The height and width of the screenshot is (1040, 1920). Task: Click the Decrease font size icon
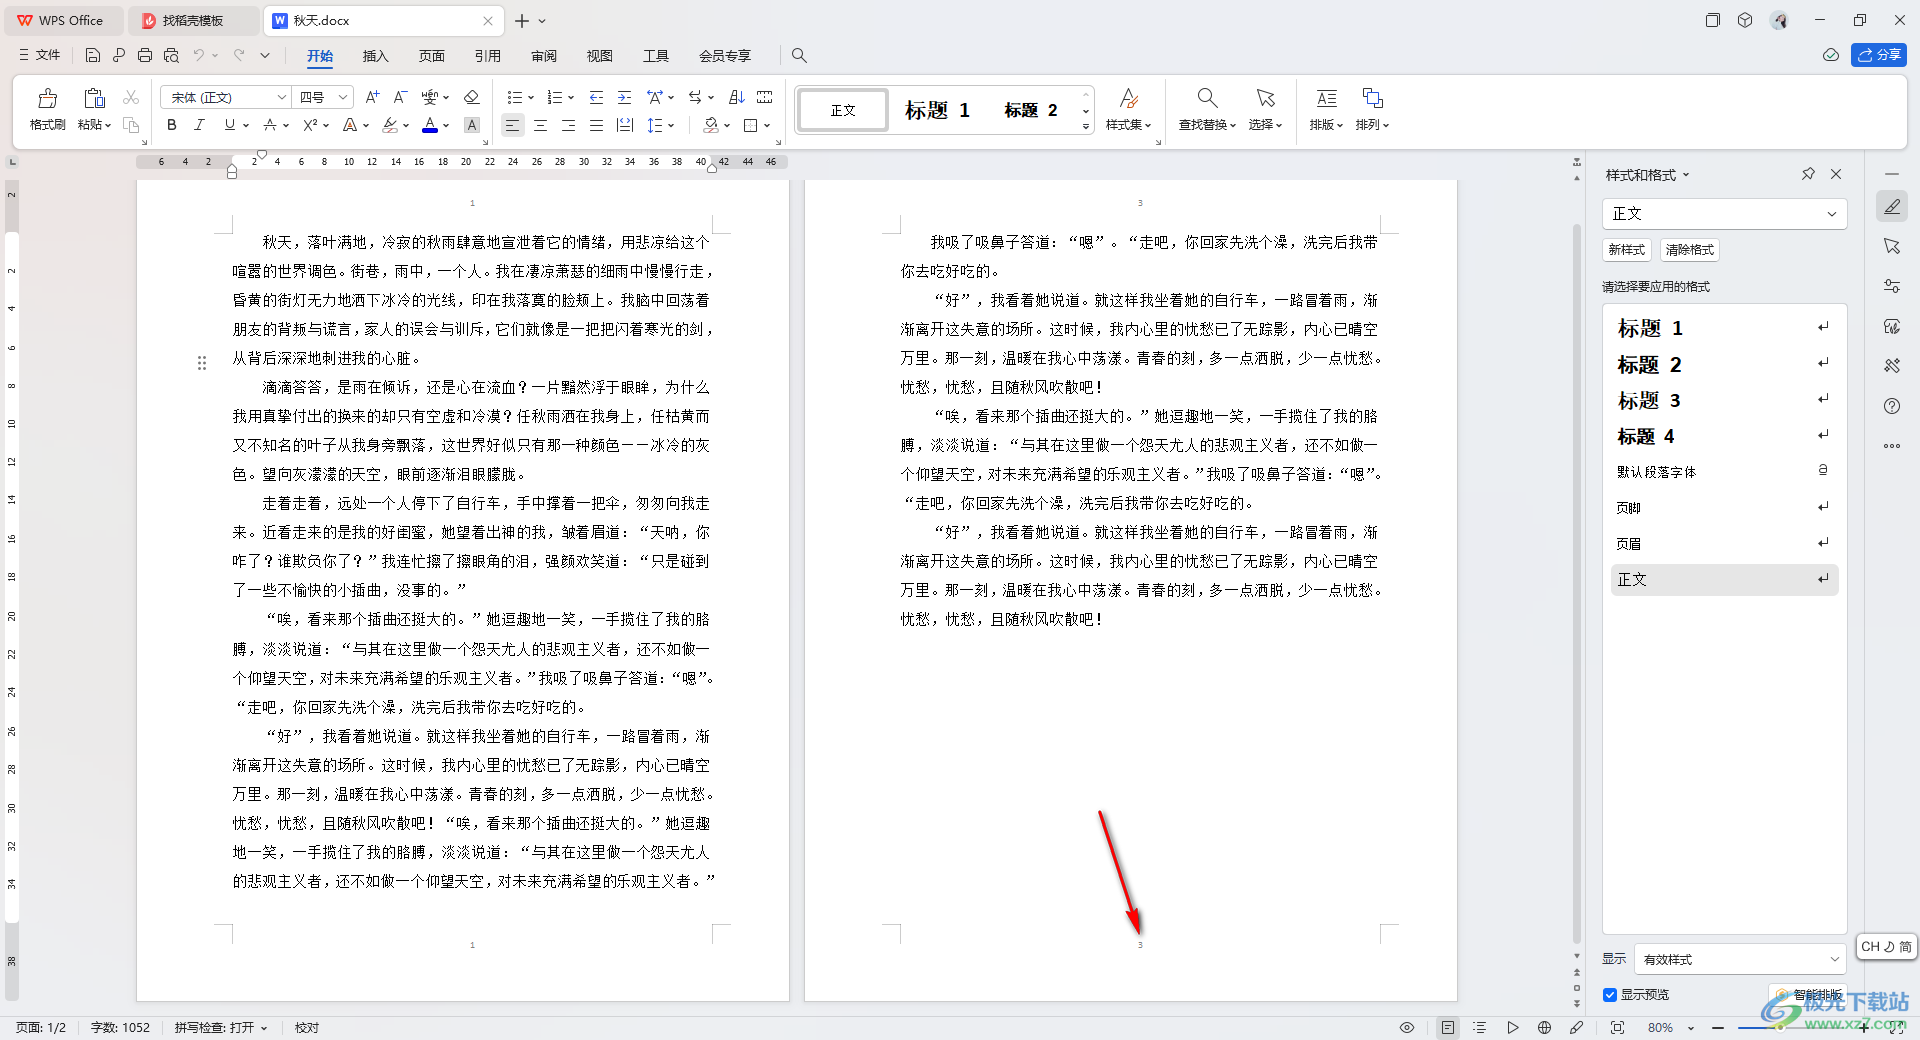[400, 97]
